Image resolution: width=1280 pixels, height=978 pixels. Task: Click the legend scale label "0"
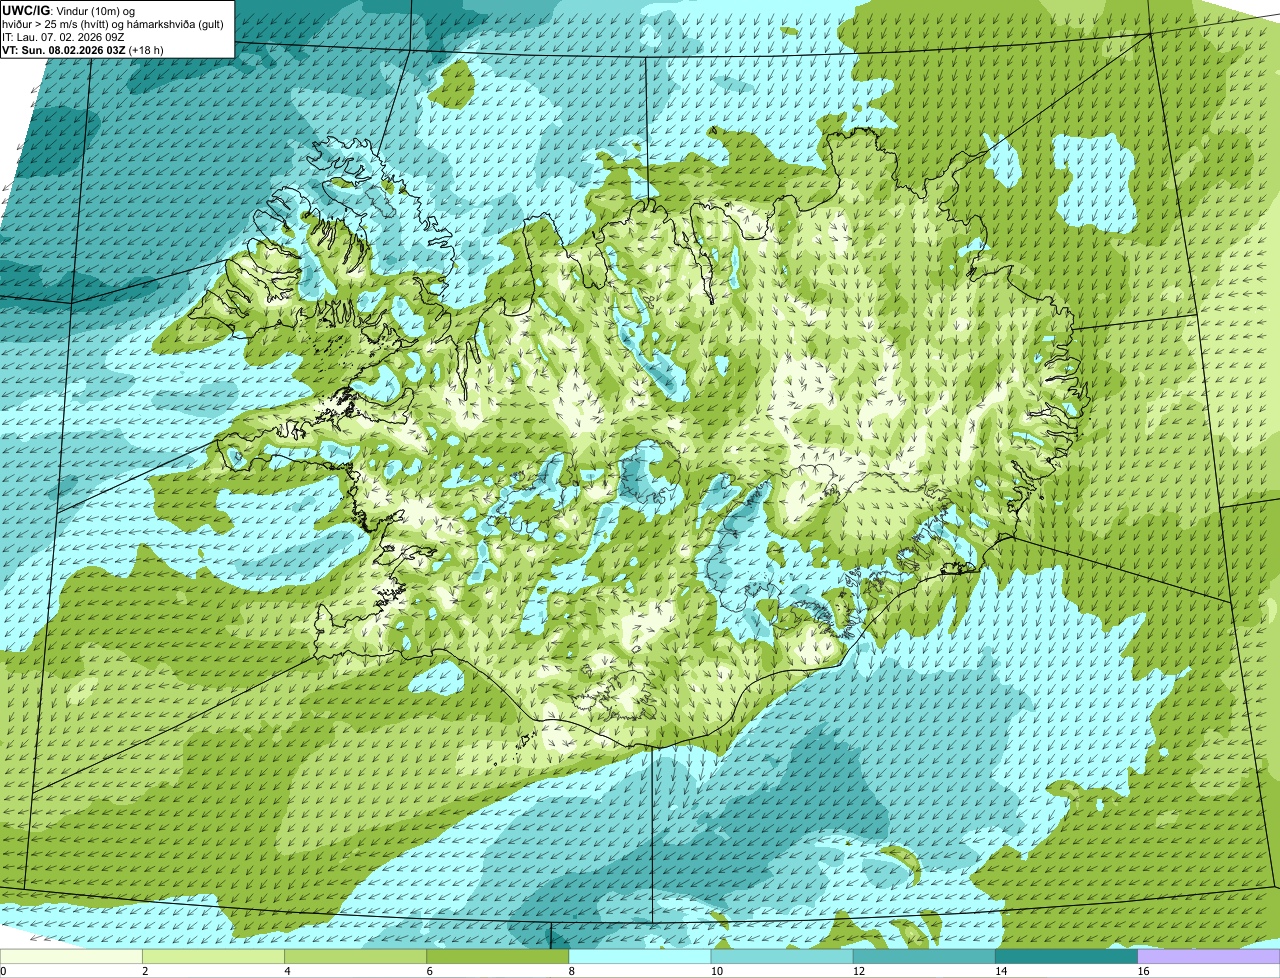(x=3, y=971)
